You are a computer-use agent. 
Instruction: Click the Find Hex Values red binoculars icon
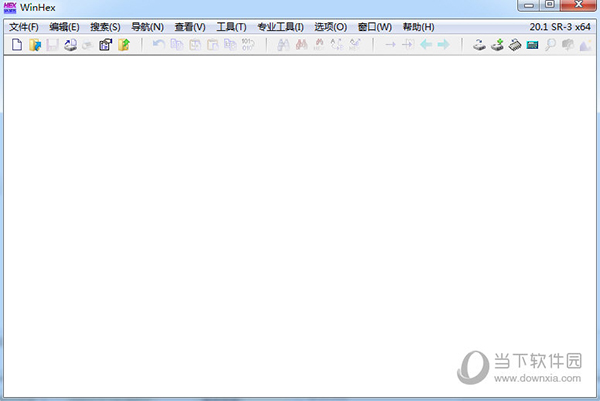[302, 45]
